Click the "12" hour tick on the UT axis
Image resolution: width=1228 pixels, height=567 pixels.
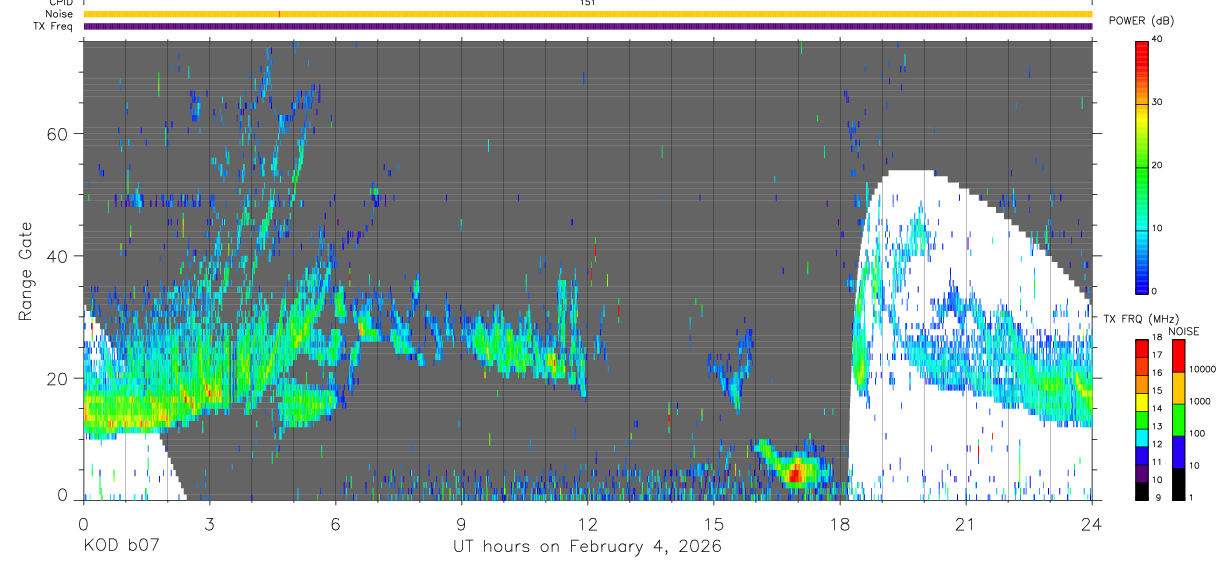coord(587,523)
